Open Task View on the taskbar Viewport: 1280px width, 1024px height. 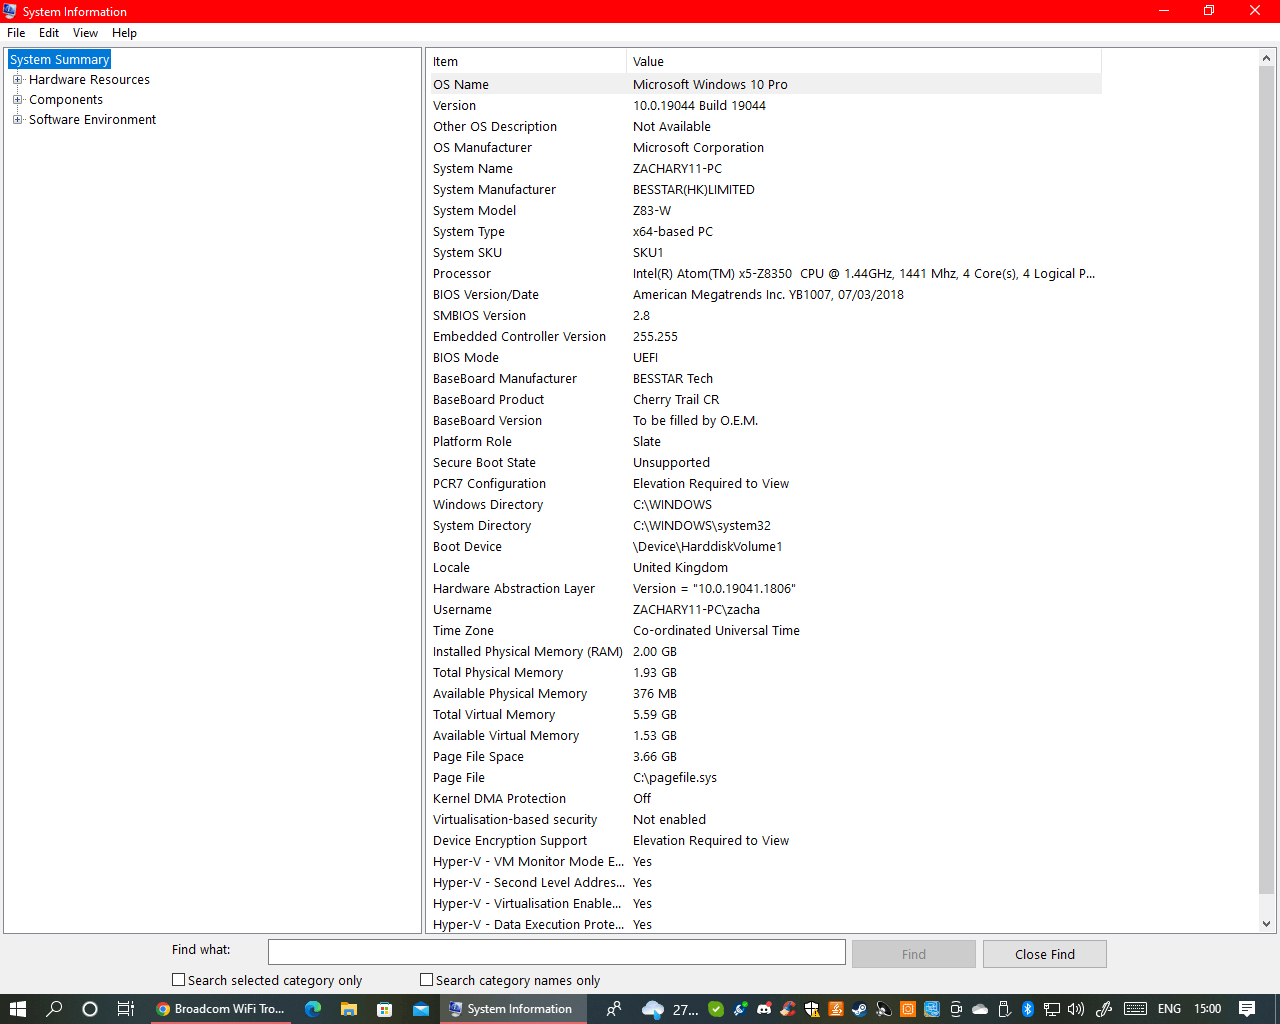(125, 1009)
